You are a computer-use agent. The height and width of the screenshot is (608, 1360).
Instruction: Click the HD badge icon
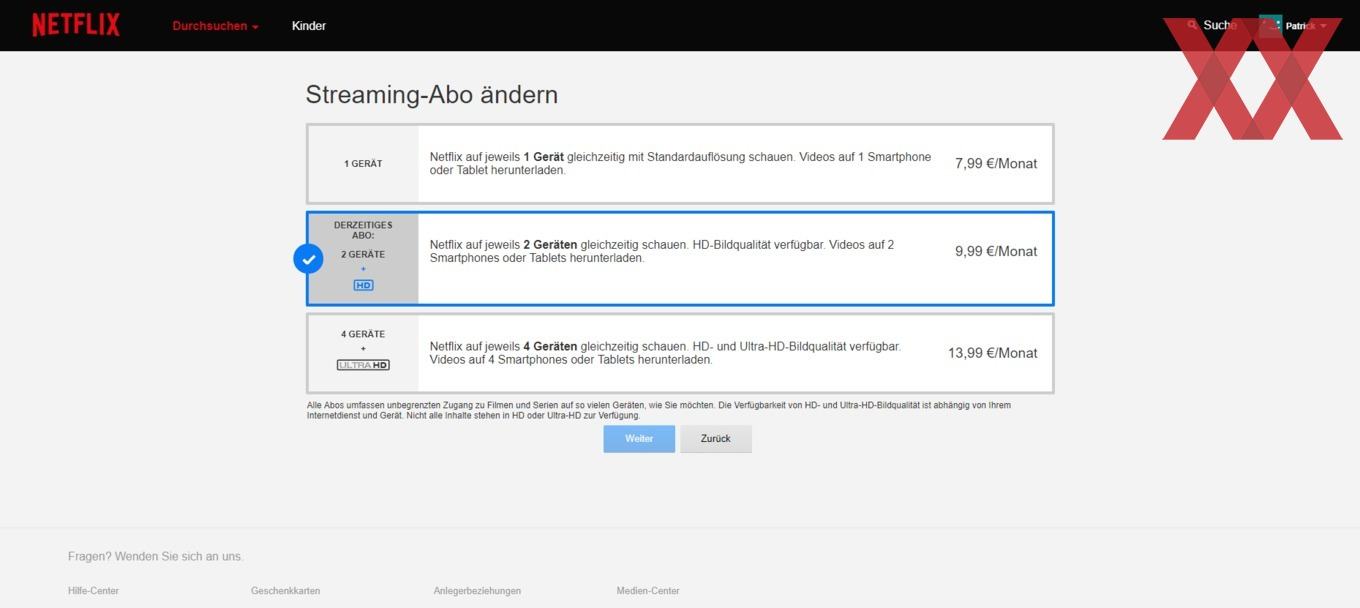(x=363, y=285)
